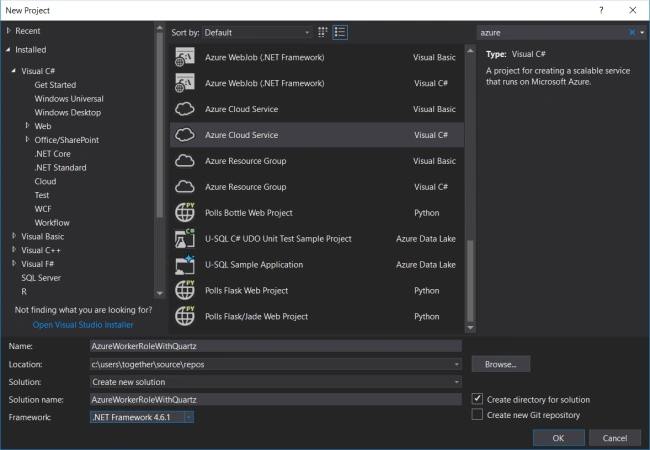Click the template list scrollbar thumb
The width and height of the screenshot is (650, 450).
(470, 281)
